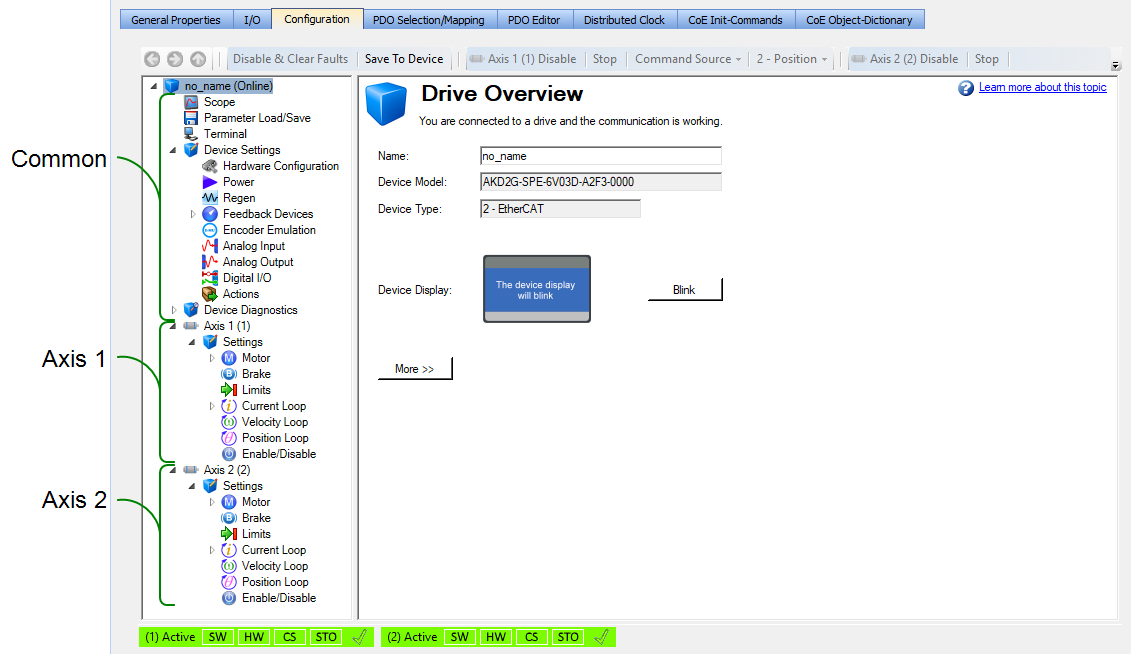
Task: Switch to the PDO Editor tab
Action: (534, 19)
